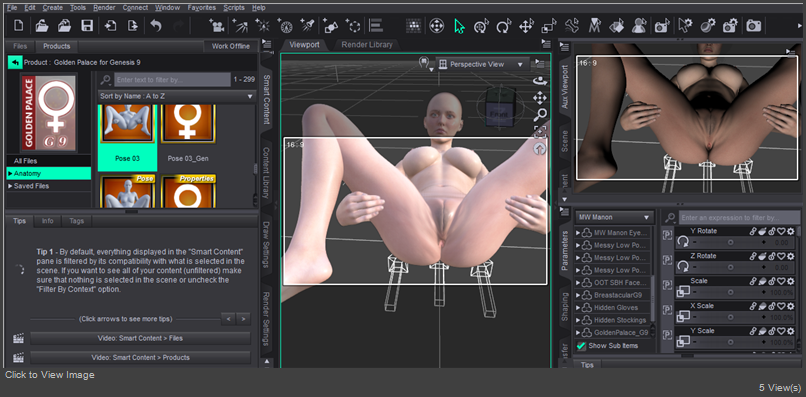Click the Y Rotate slider handle
This screenshot has width=806, height=397.
730,242
